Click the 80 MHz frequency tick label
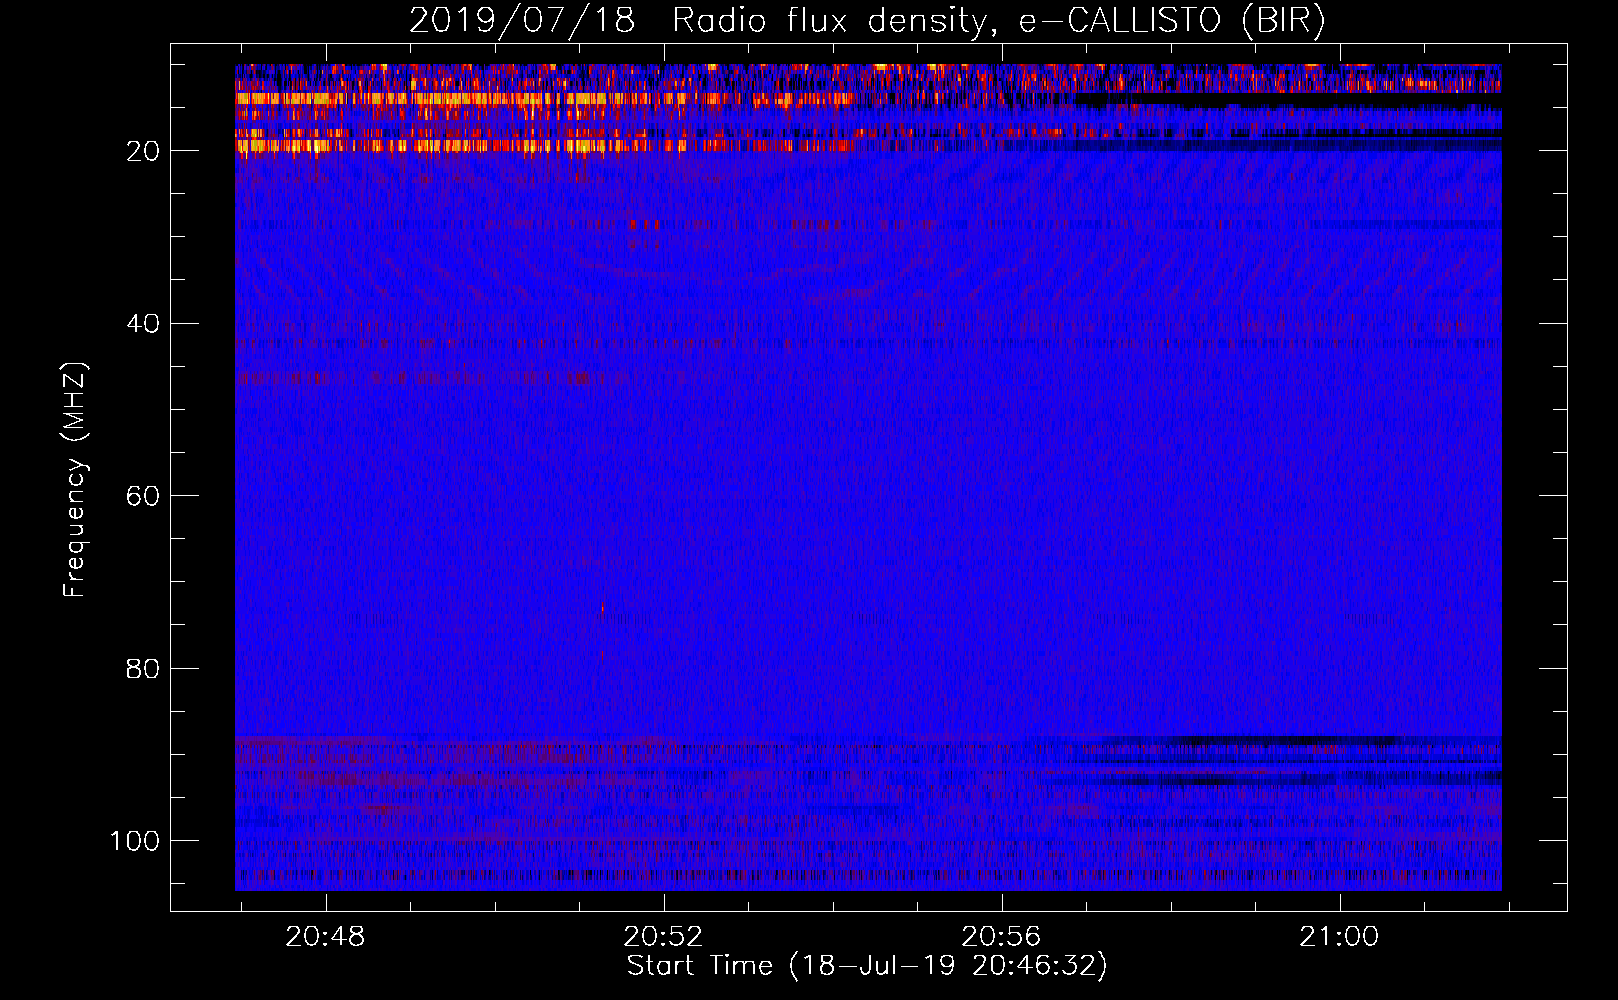This screenshot has height=1000, width=1618. [x=143, y=668]
